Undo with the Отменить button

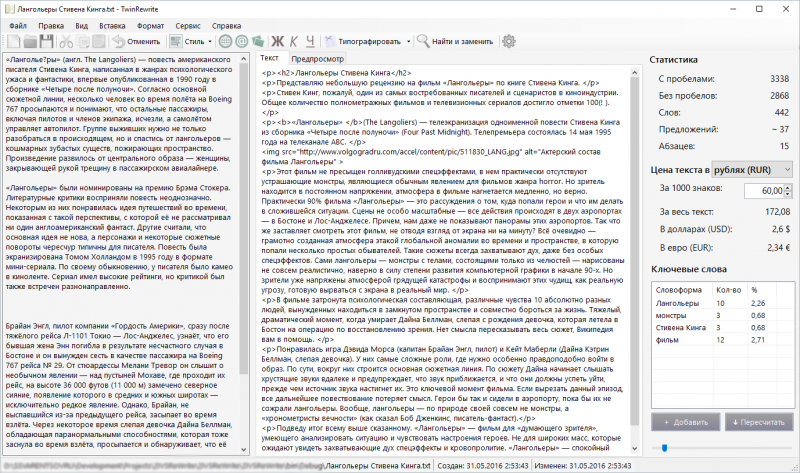pos(137,41)
